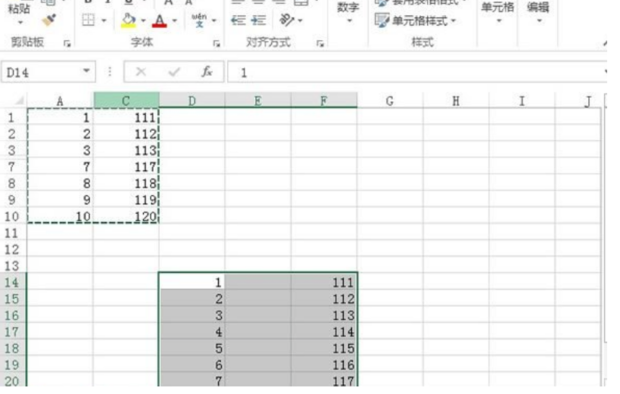
Task: Open the text orientation dropdown arrow
Action: (300, 20)
